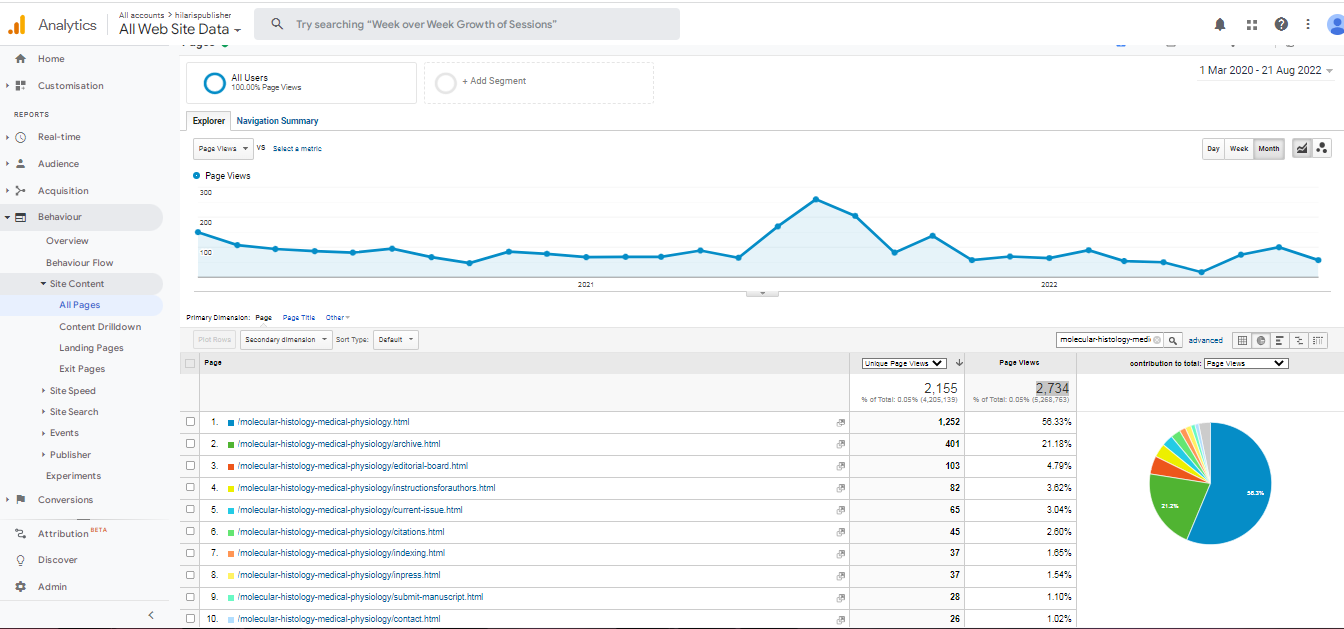Select the pie chart percentage view icon

click(1261, 340)
